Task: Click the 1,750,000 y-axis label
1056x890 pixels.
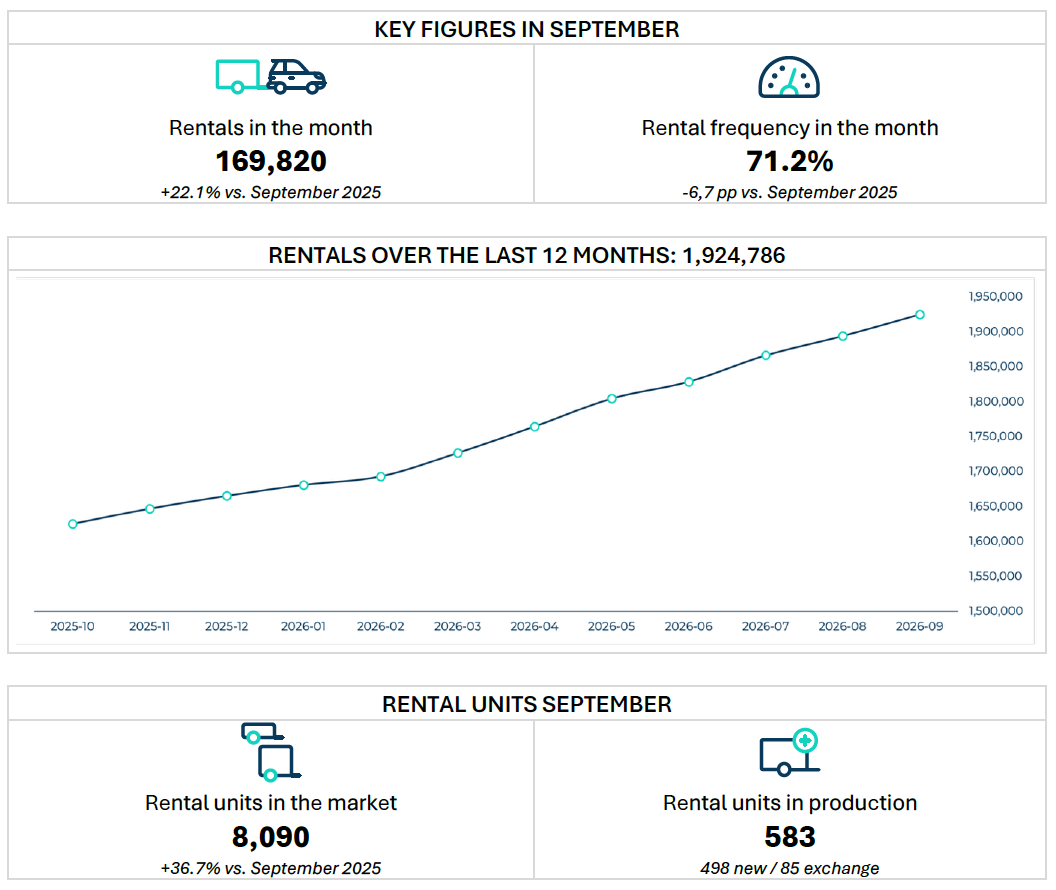Action: 995,436
